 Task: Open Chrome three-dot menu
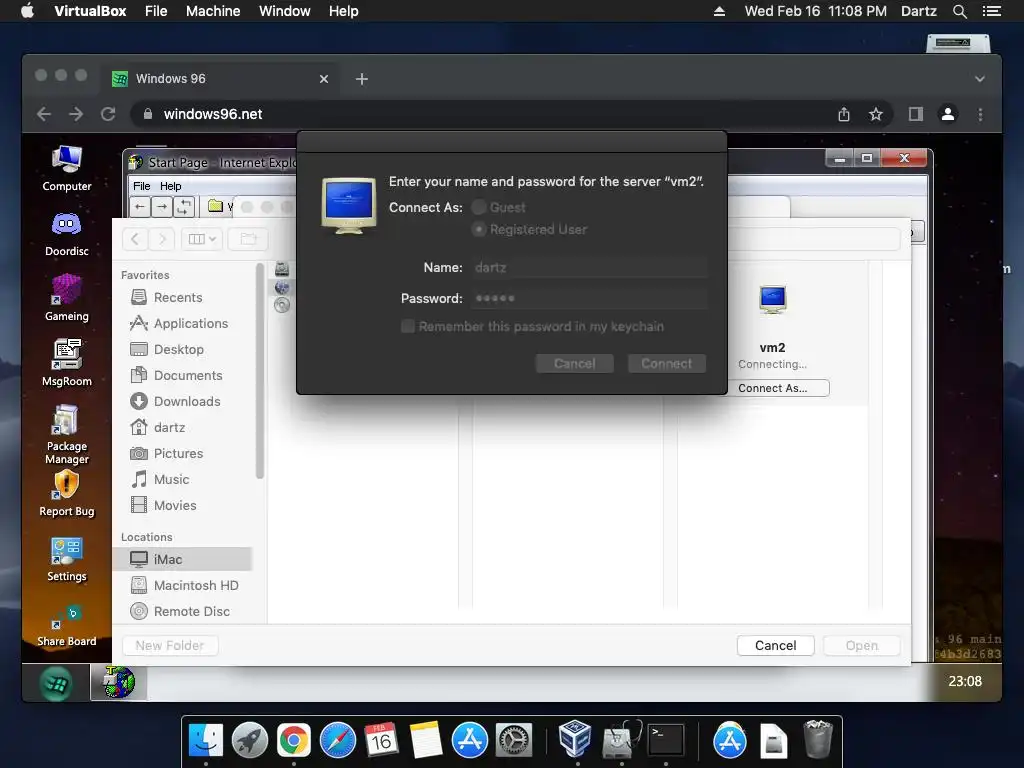coord(980,114)
